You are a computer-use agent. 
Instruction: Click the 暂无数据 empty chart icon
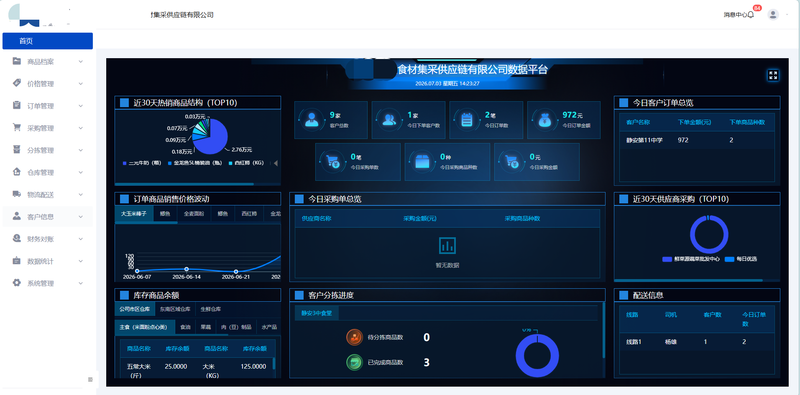447,245
